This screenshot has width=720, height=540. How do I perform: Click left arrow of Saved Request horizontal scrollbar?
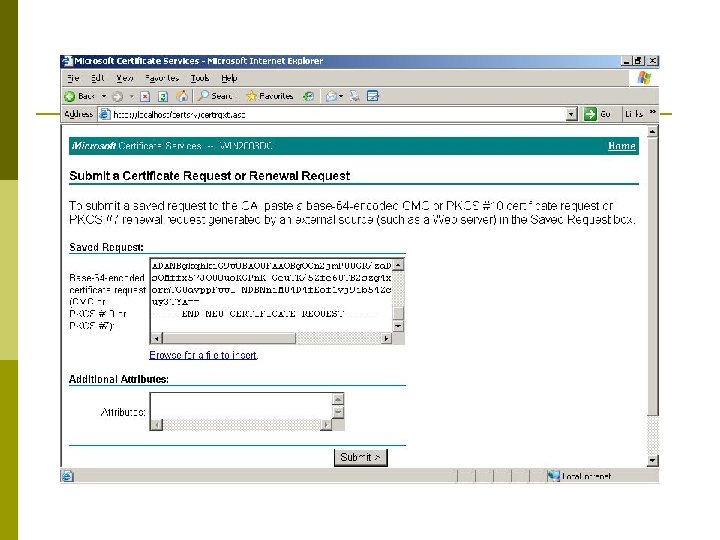[157, 338]
